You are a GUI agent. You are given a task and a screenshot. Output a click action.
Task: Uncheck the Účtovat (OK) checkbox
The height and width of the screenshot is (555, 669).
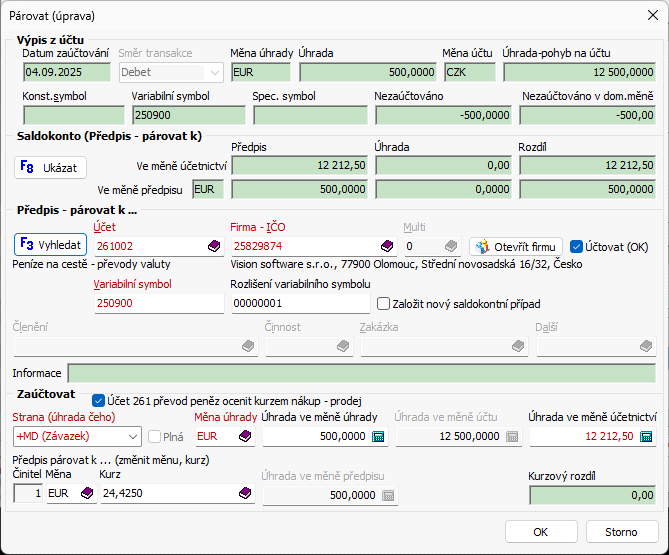point(576,246)
